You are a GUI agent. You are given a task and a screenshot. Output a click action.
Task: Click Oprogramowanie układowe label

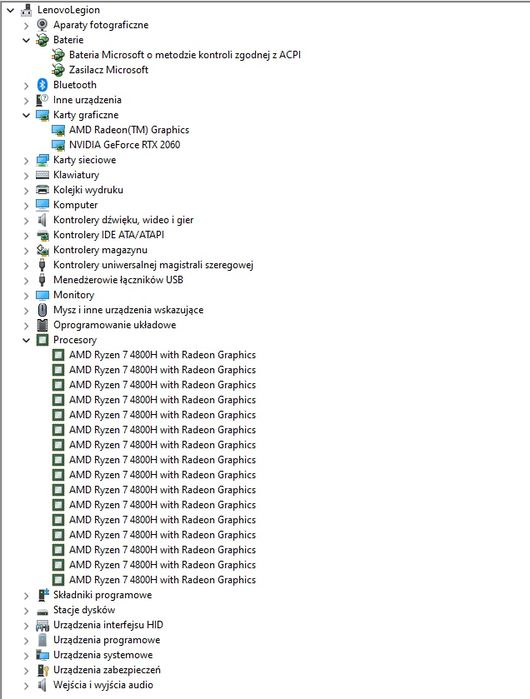tap(115, 325)
